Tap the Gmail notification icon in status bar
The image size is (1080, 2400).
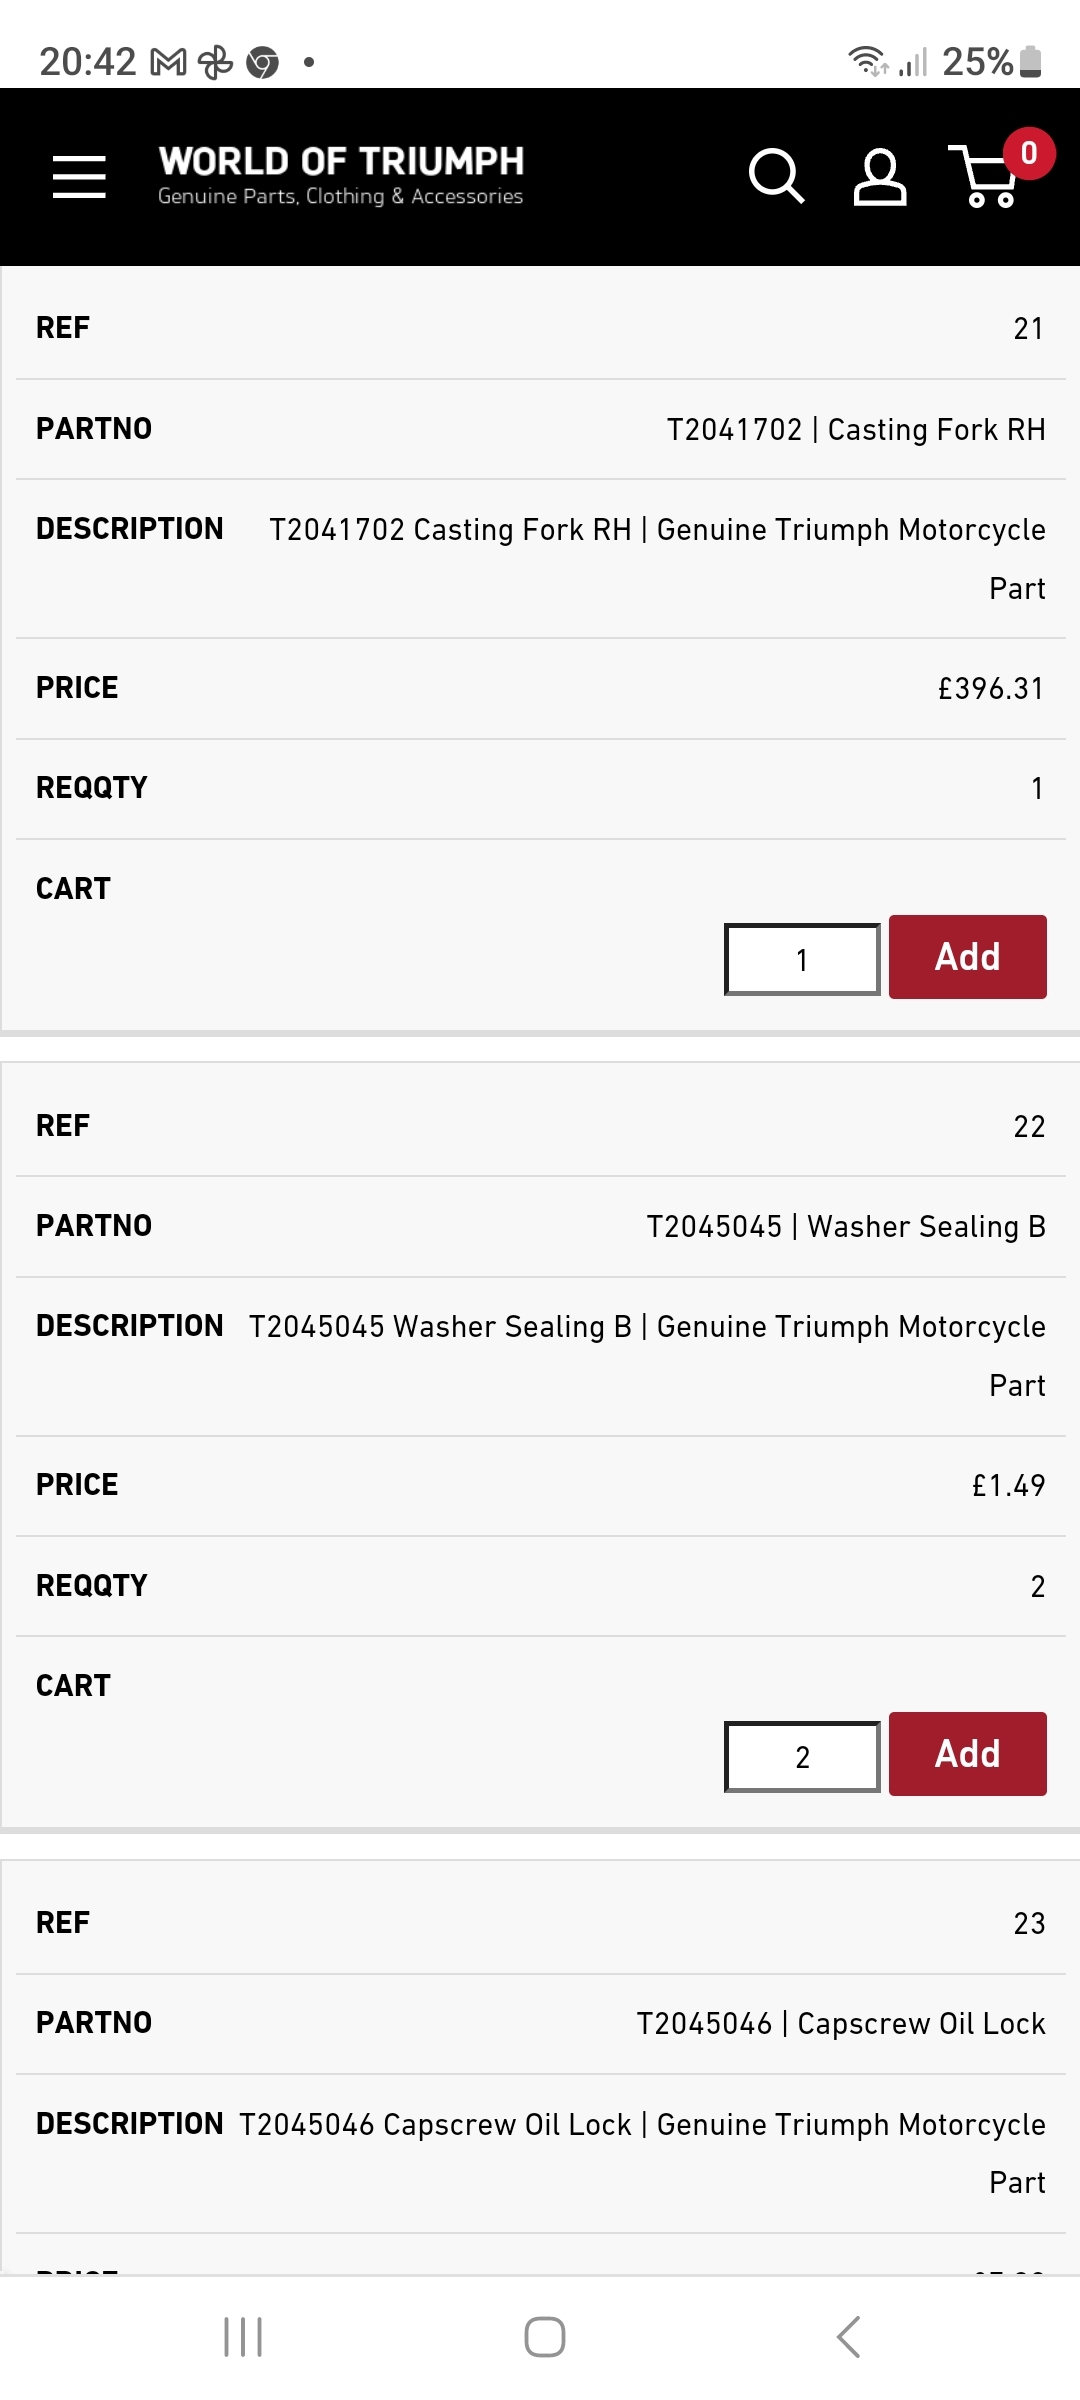pos(168,63)
